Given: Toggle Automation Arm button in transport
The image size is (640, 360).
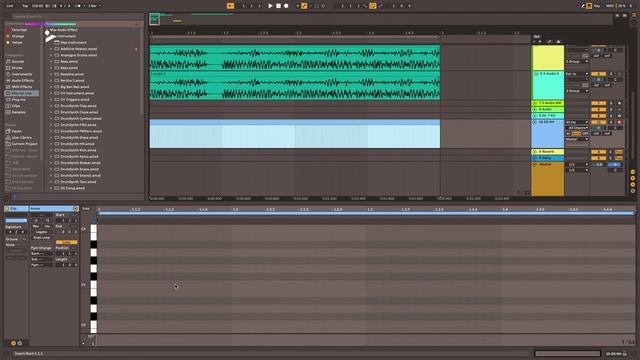Looking at the screenshot, I should click(x=304, y=6).
